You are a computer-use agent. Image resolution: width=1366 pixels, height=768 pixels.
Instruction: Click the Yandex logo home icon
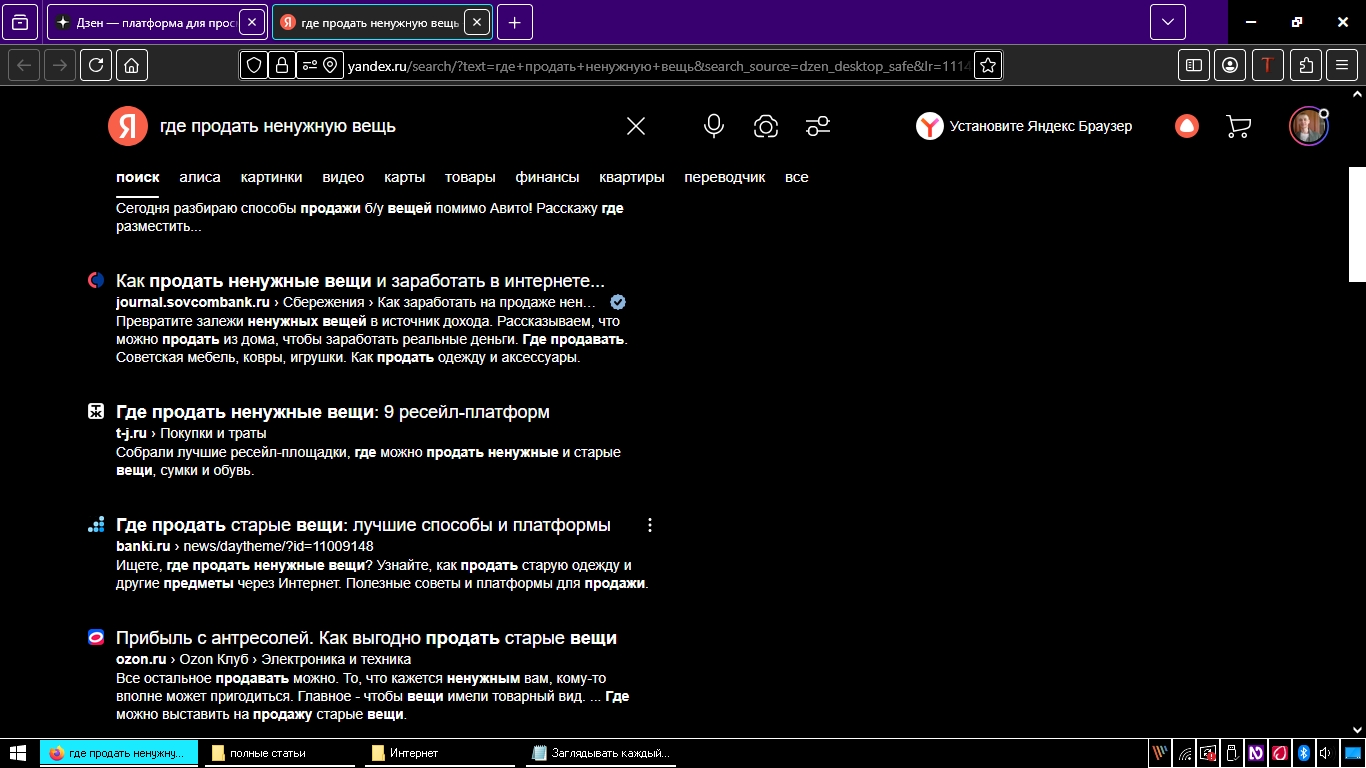coord(127,126)
